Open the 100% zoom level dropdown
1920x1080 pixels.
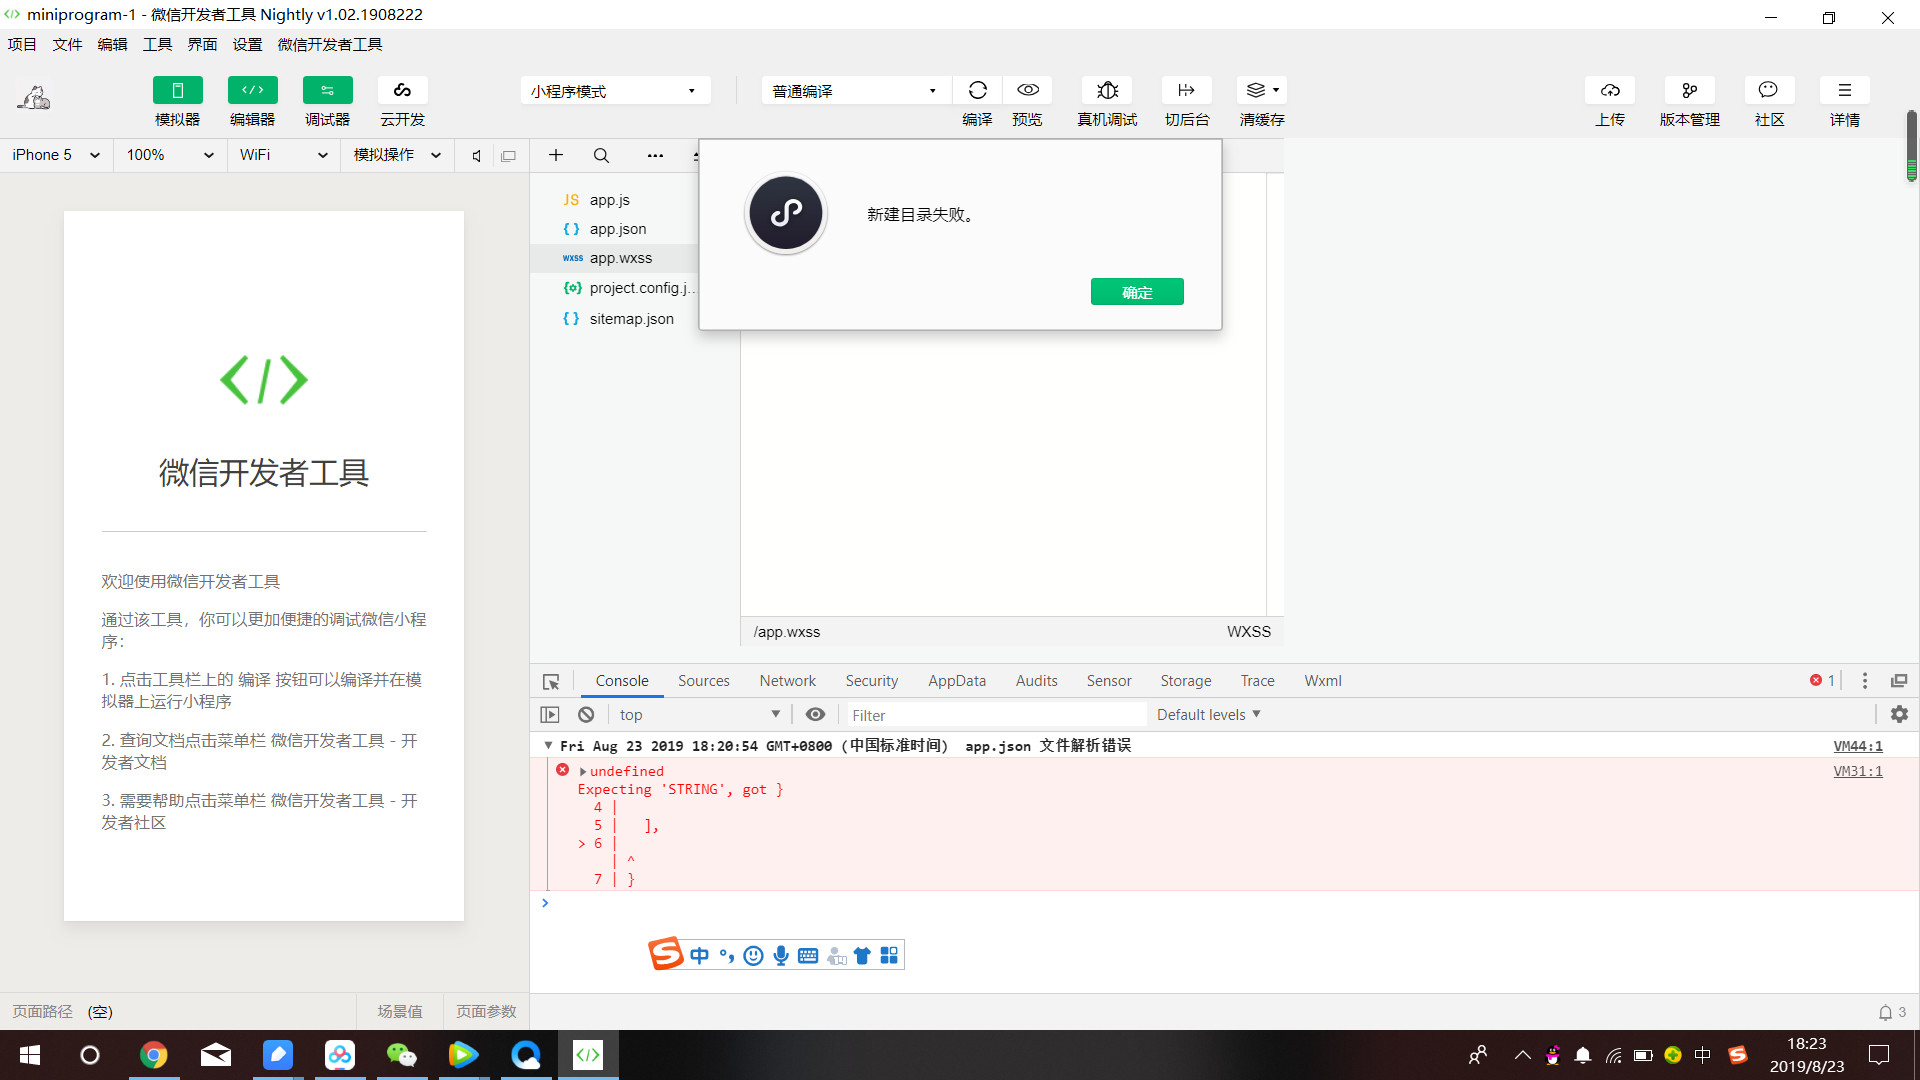click(170, 155)
